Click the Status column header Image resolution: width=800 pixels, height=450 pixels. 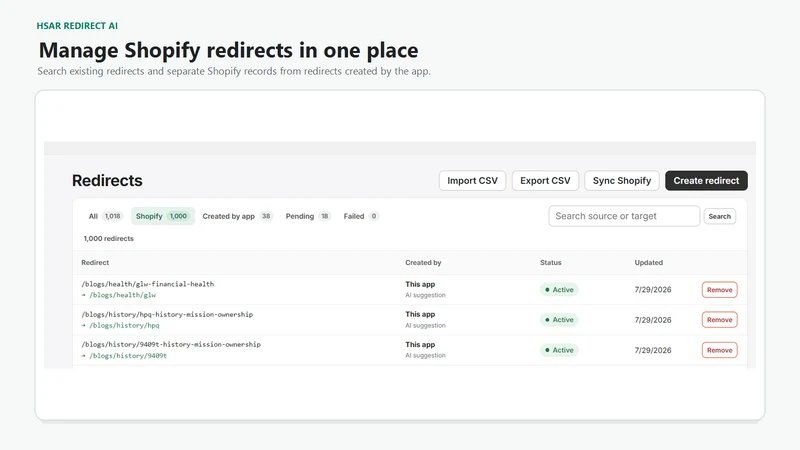(x=551, y=263)
